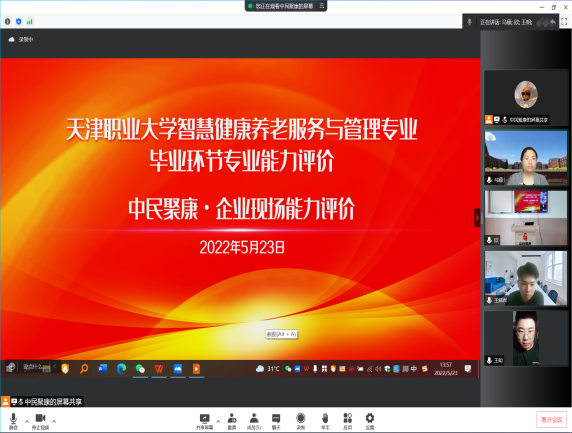Stop video using the 停止视频 camera button
Image resolution: width=572 pixels, height=433 pixels.
40,421
